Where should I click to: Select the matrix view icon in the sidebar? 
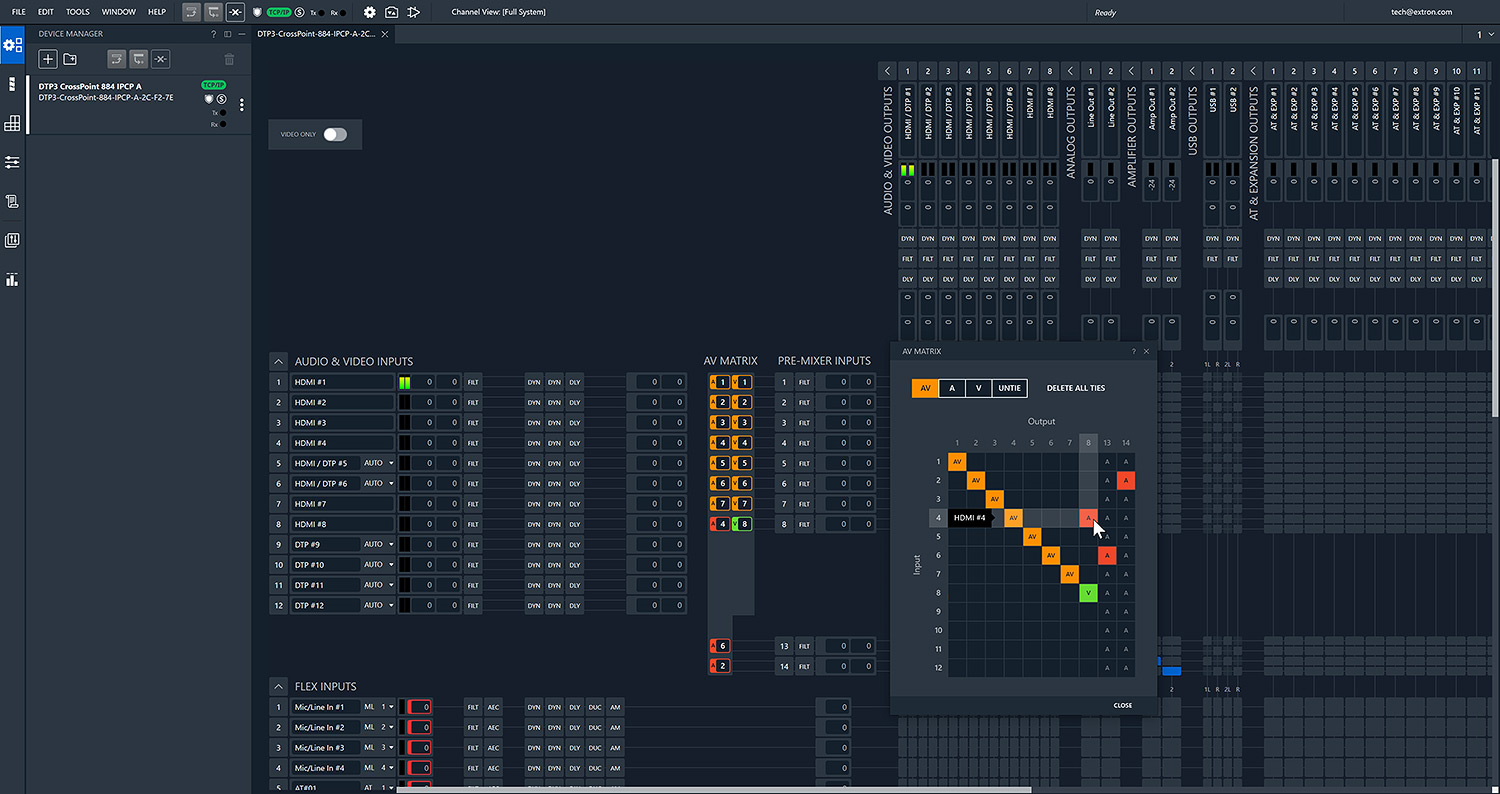12,122
